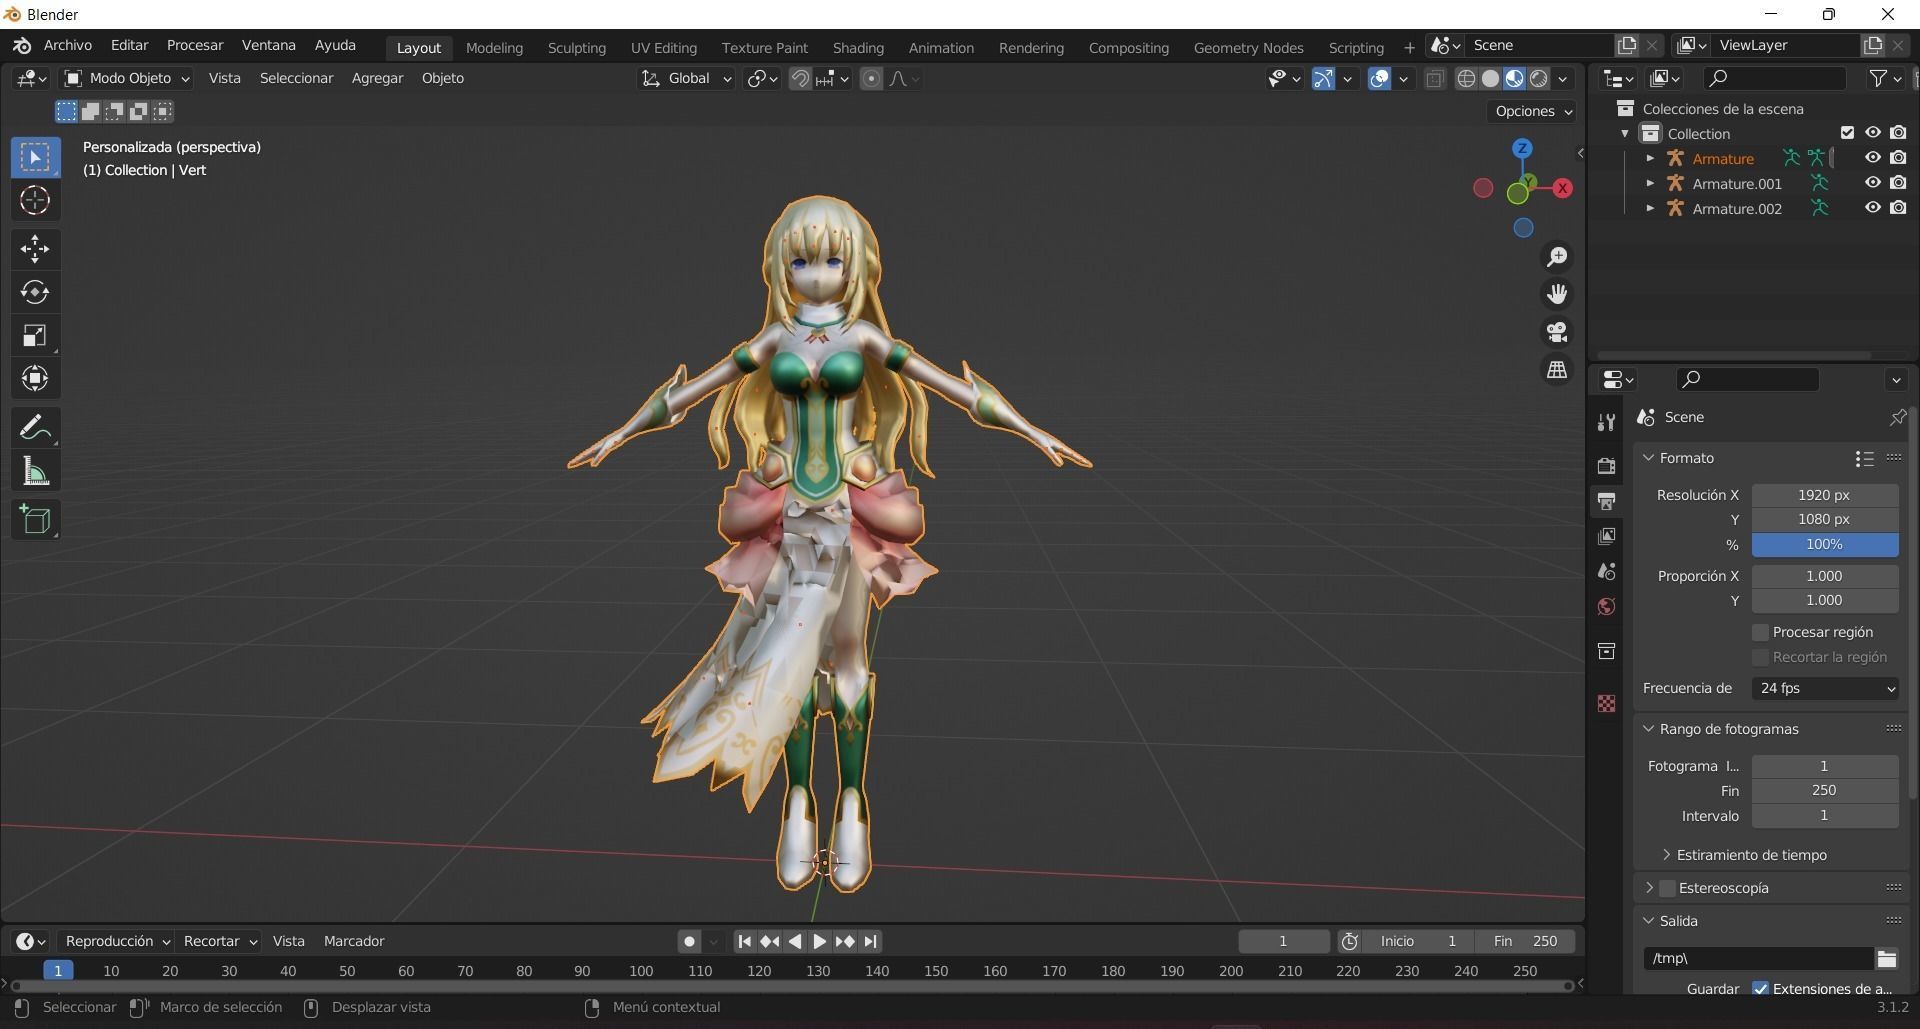
Task: Expand the Armature.001 tree item
Action: [x=1650, y=183]
